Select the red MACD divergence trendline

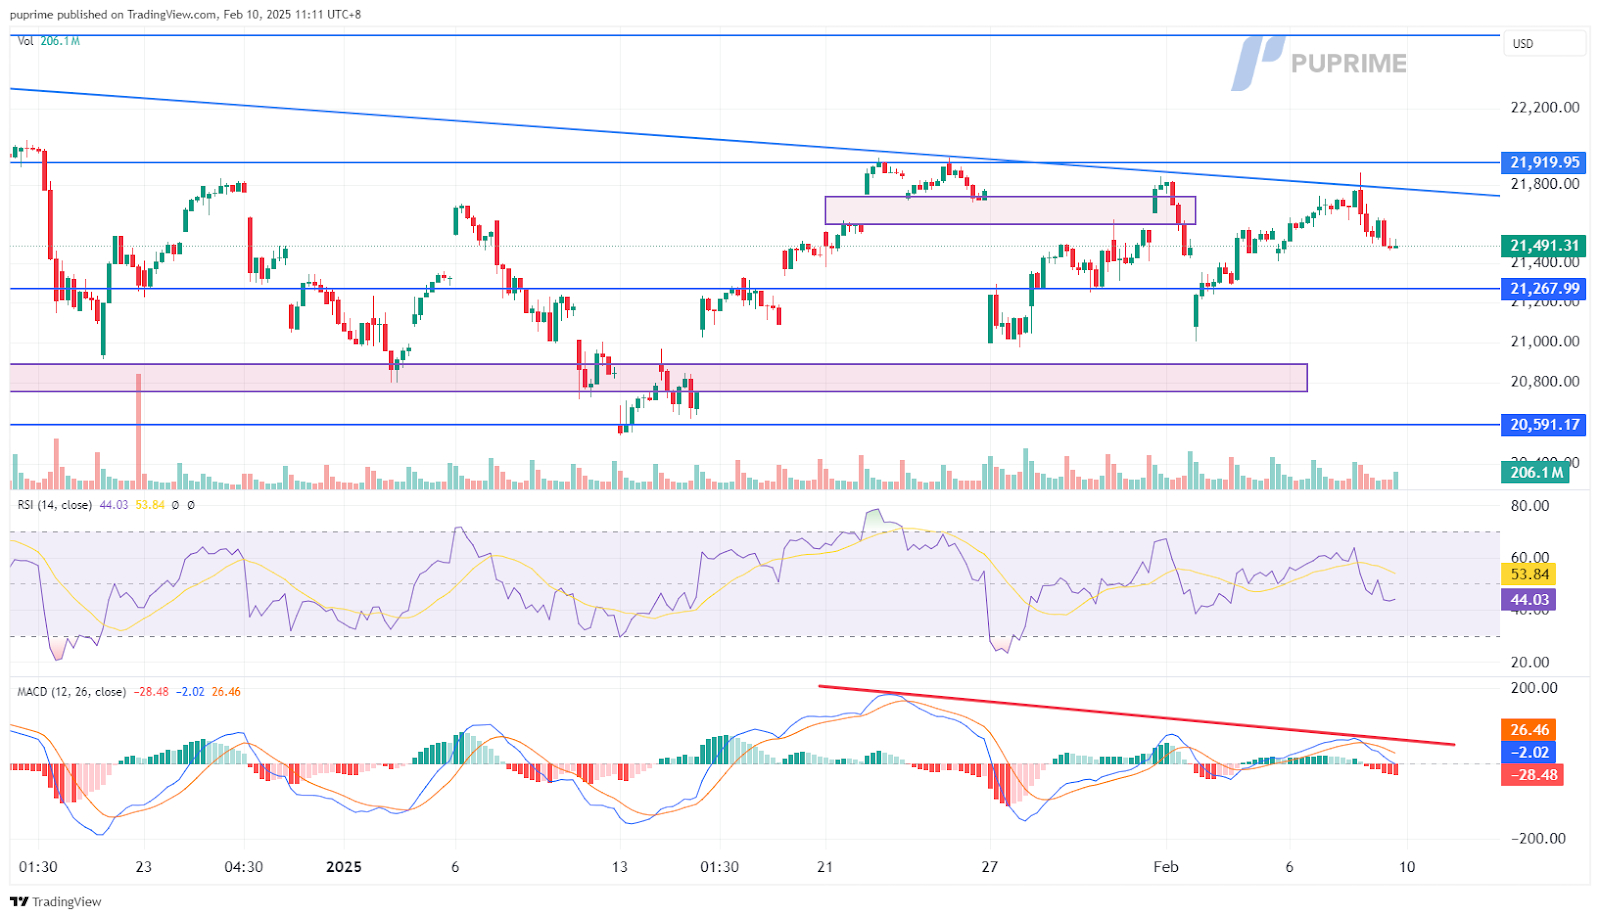(1136, 715)
